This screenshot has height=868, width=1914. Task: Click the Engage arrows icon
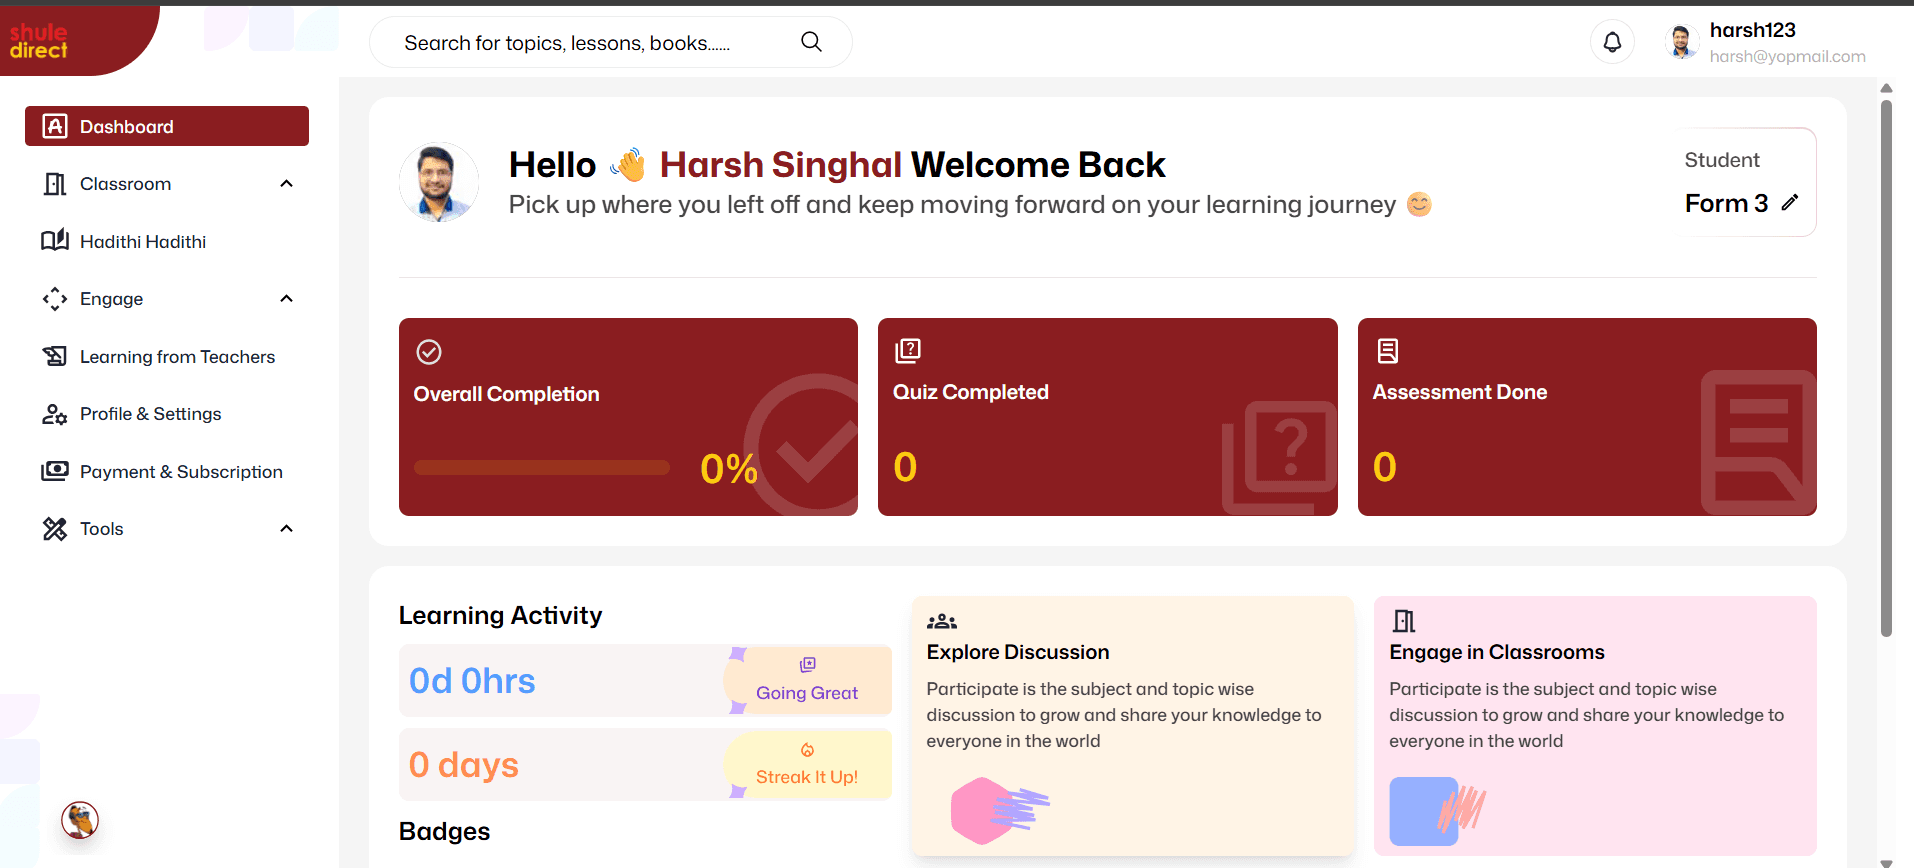tap(55, 299)
